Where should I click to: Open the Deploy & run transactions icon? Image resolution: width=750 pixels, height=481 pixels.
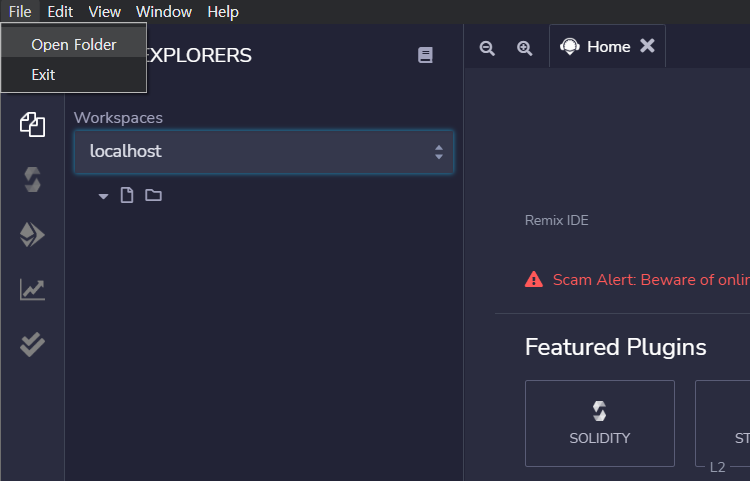tap(32, 235)
